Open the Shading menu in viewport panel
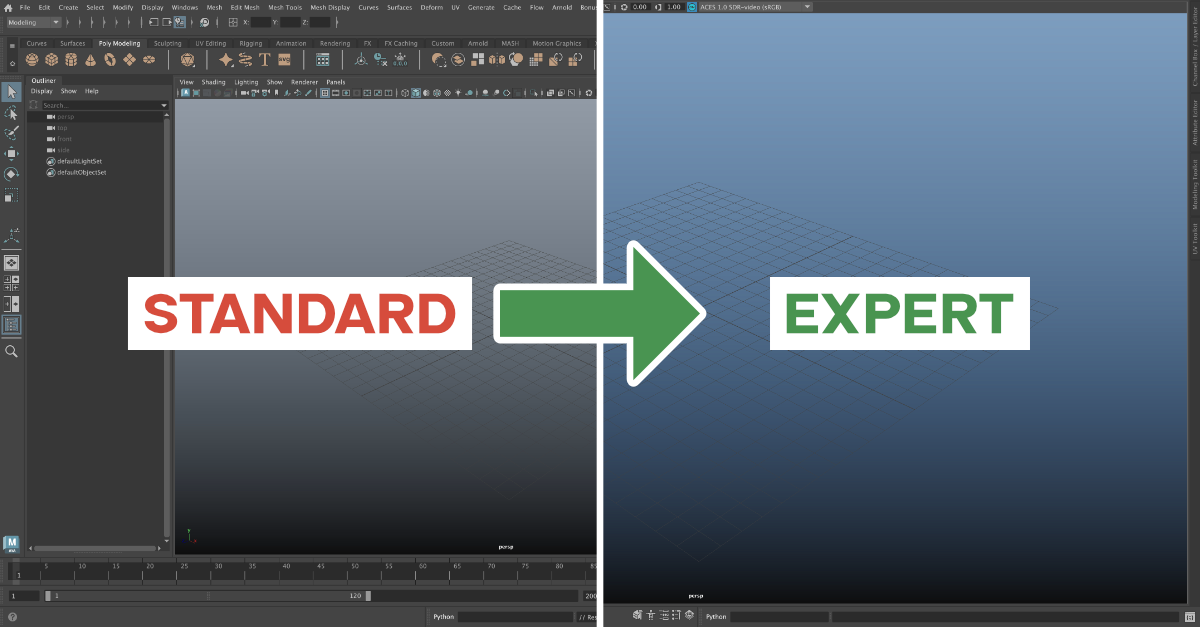This screenshot has height=627, width=1200. 214,82
